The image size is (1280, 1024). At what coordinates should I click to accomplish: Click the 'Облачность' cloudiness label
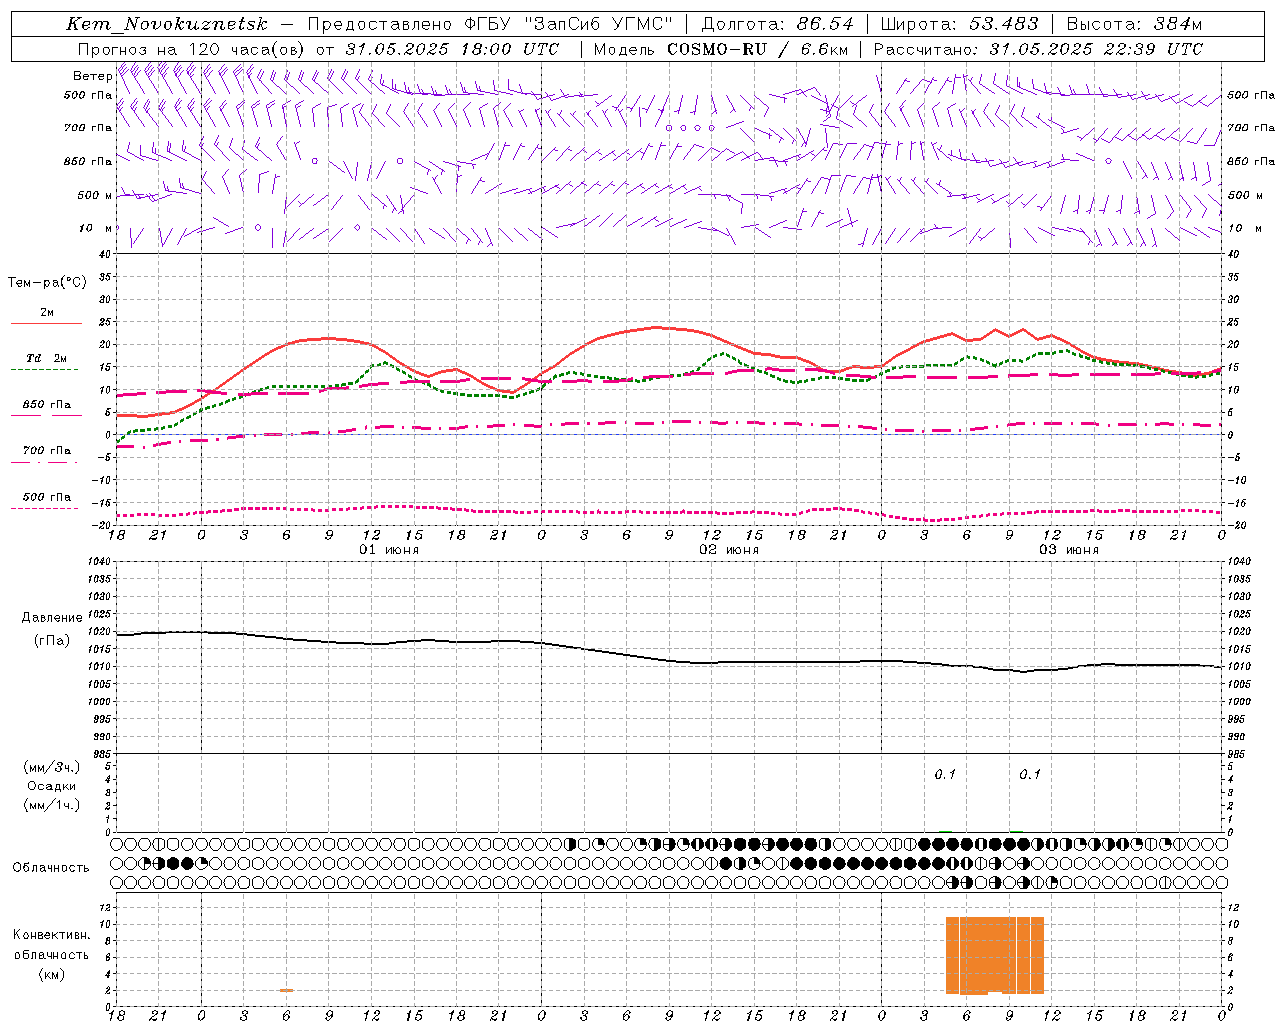point(51,867)
